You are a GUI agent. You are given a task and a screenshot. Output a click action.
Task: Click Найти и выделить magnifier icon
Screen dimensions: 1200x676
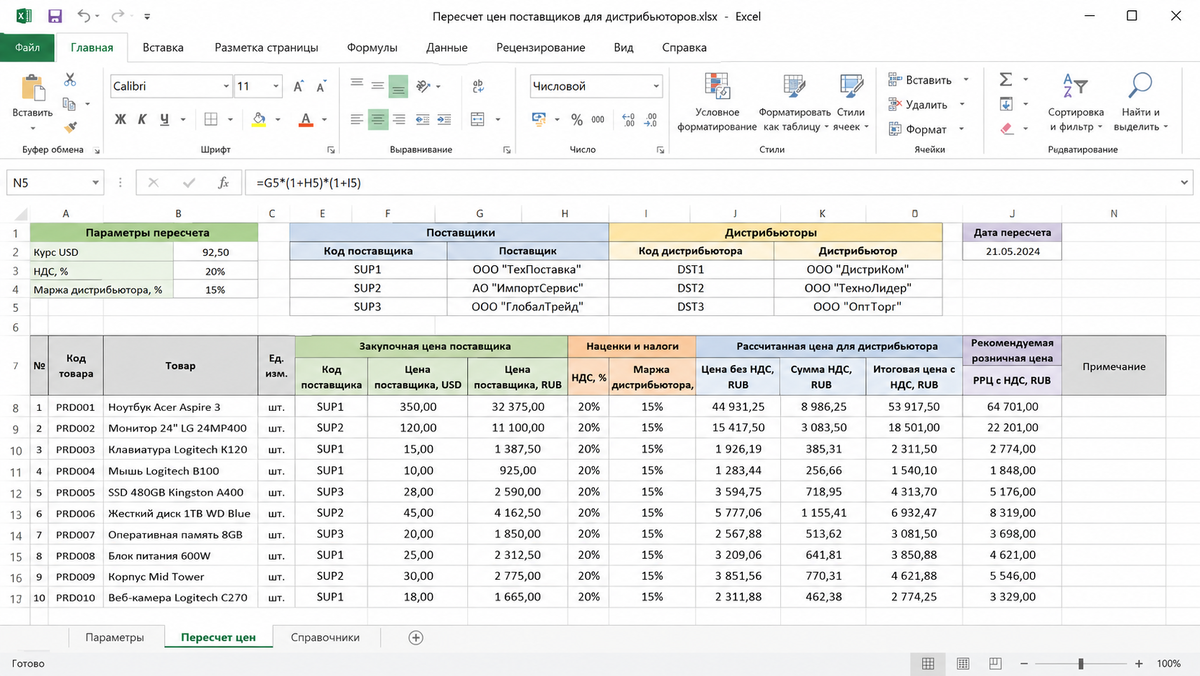[1139, 102]
